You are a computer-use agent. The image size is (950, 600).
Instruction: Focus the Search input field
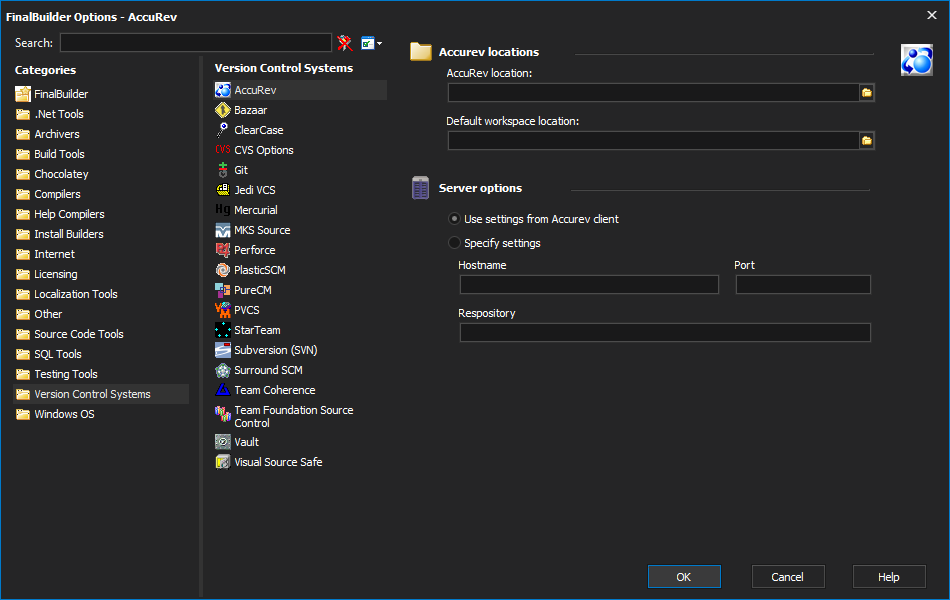click(x=196, y=42)
